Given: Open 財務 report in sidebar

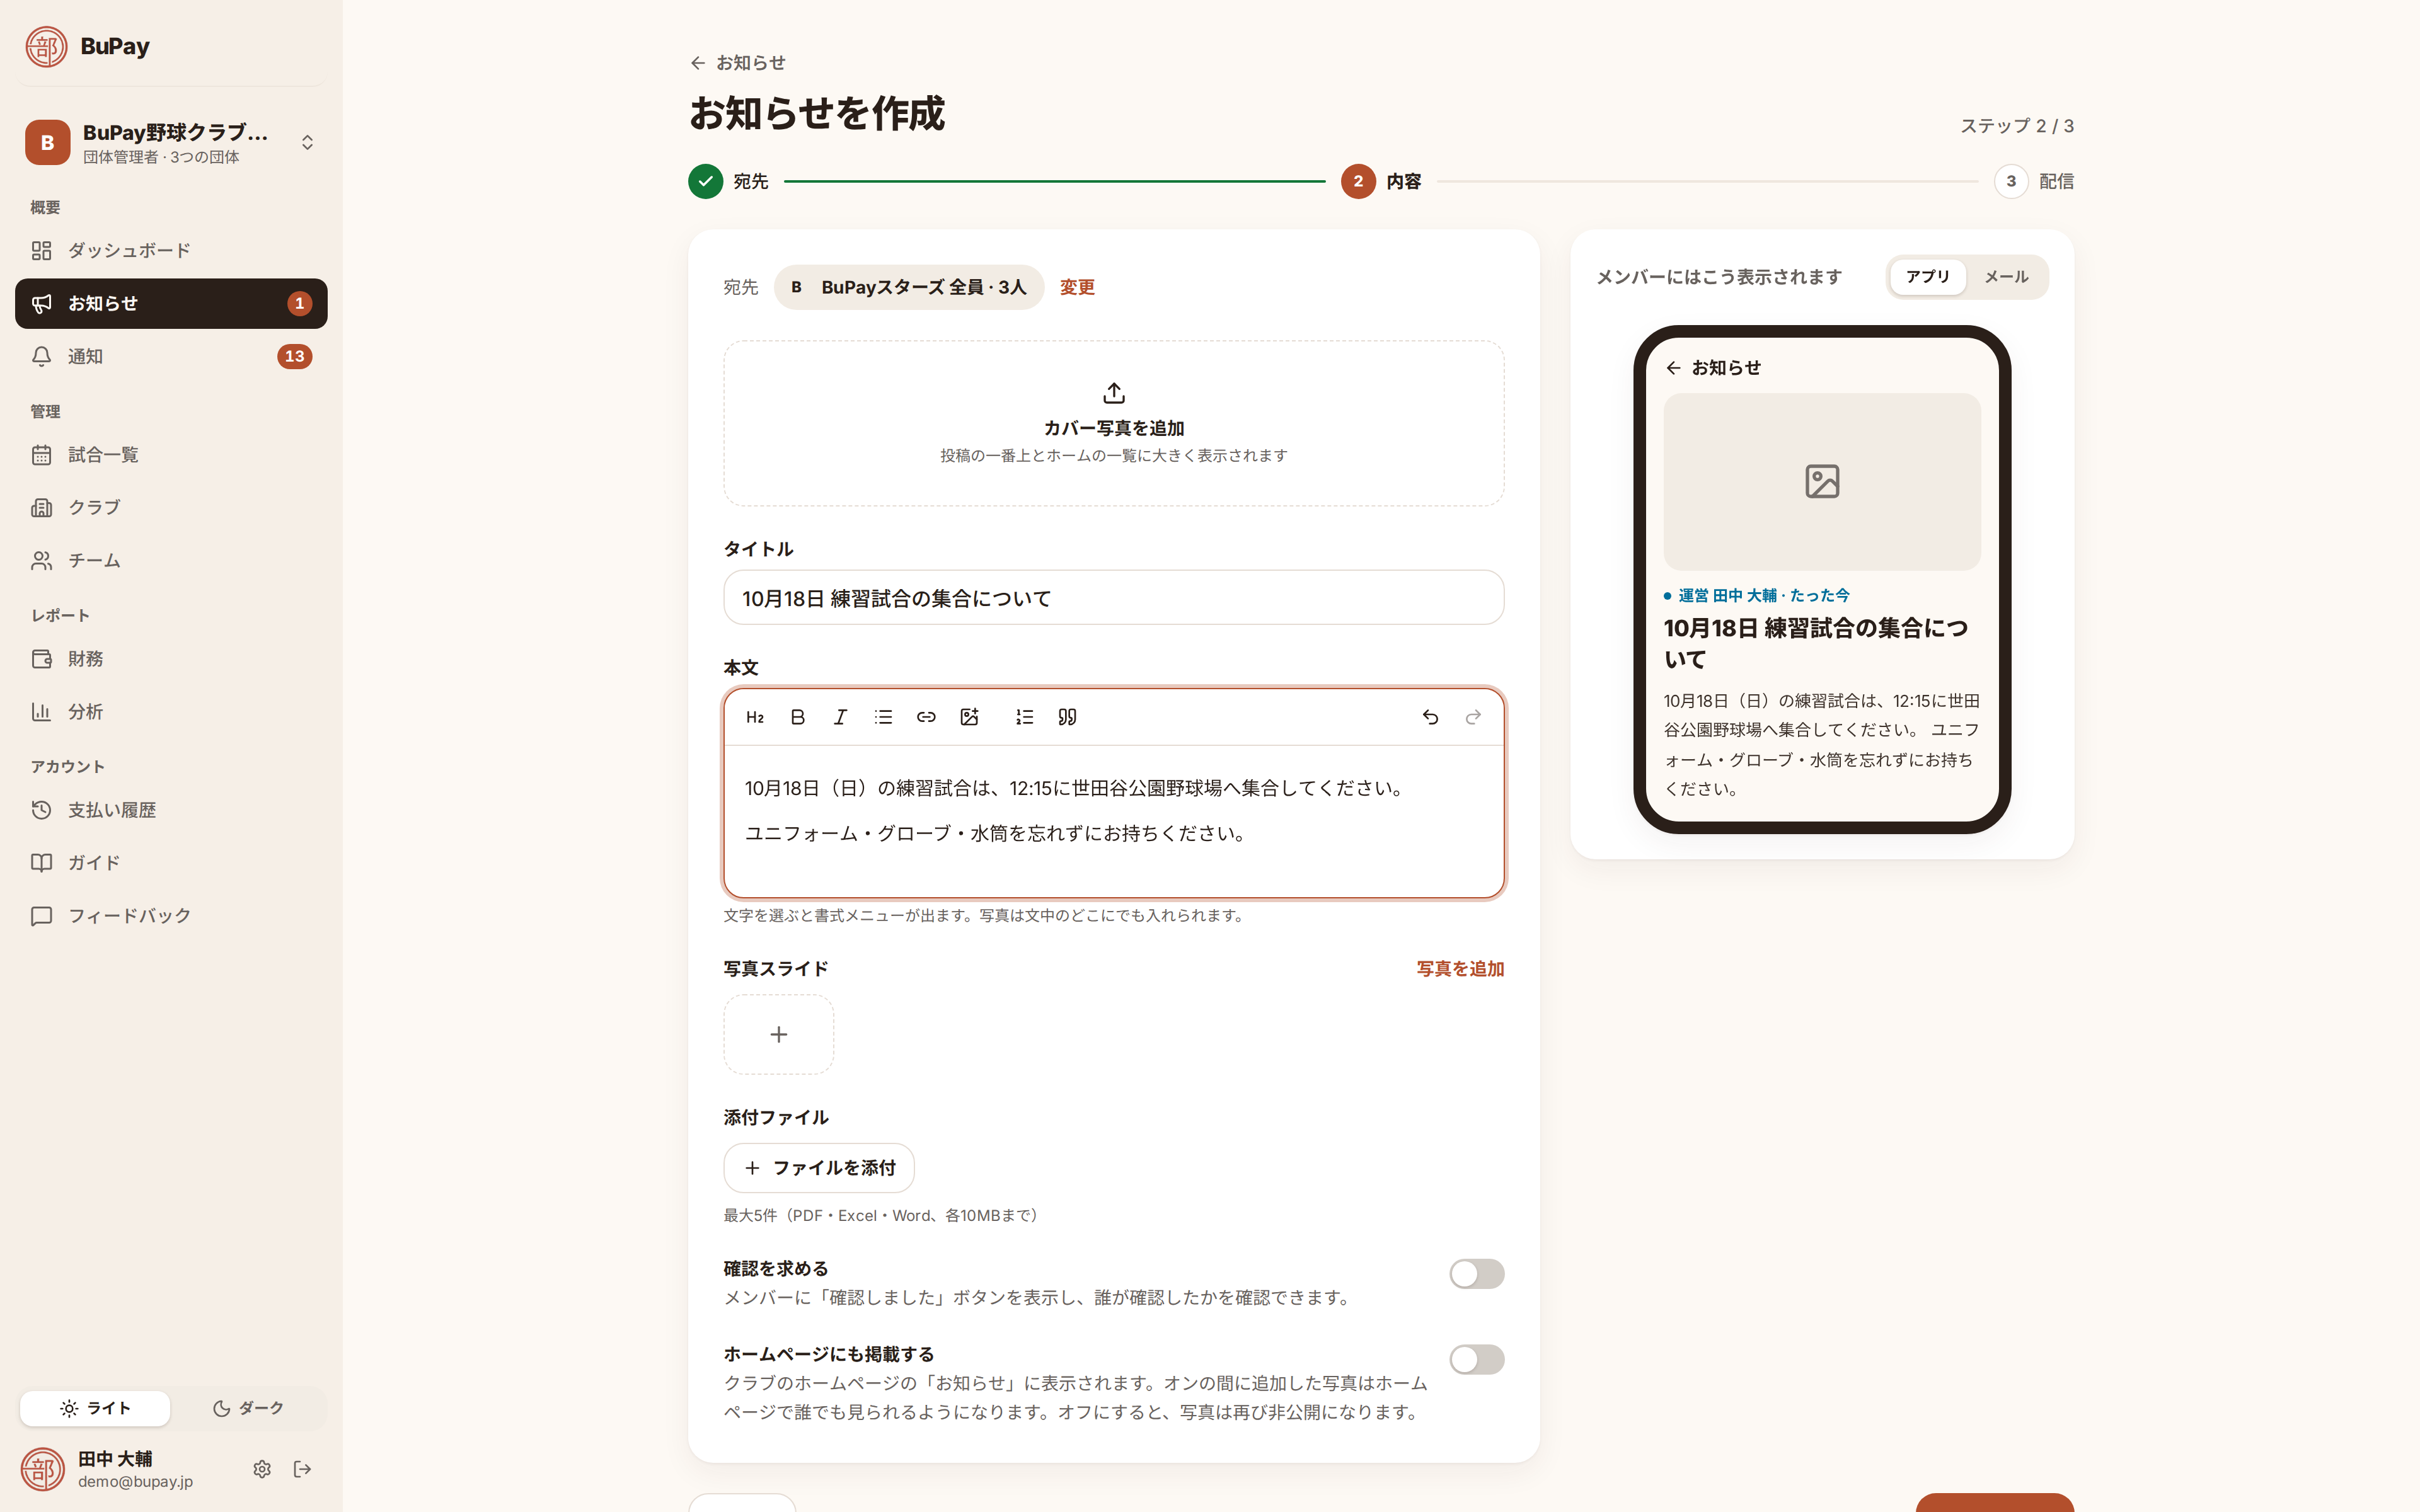Looking at the screenshot, I should tap(171, 659).
